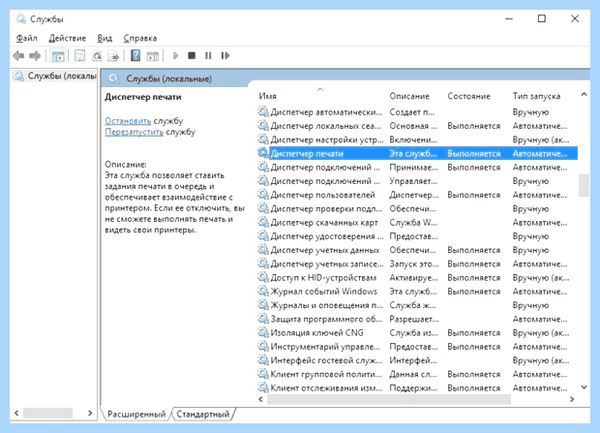
Task: Click gear icon of Клиент групповой политики
Action: pos(263,374)
